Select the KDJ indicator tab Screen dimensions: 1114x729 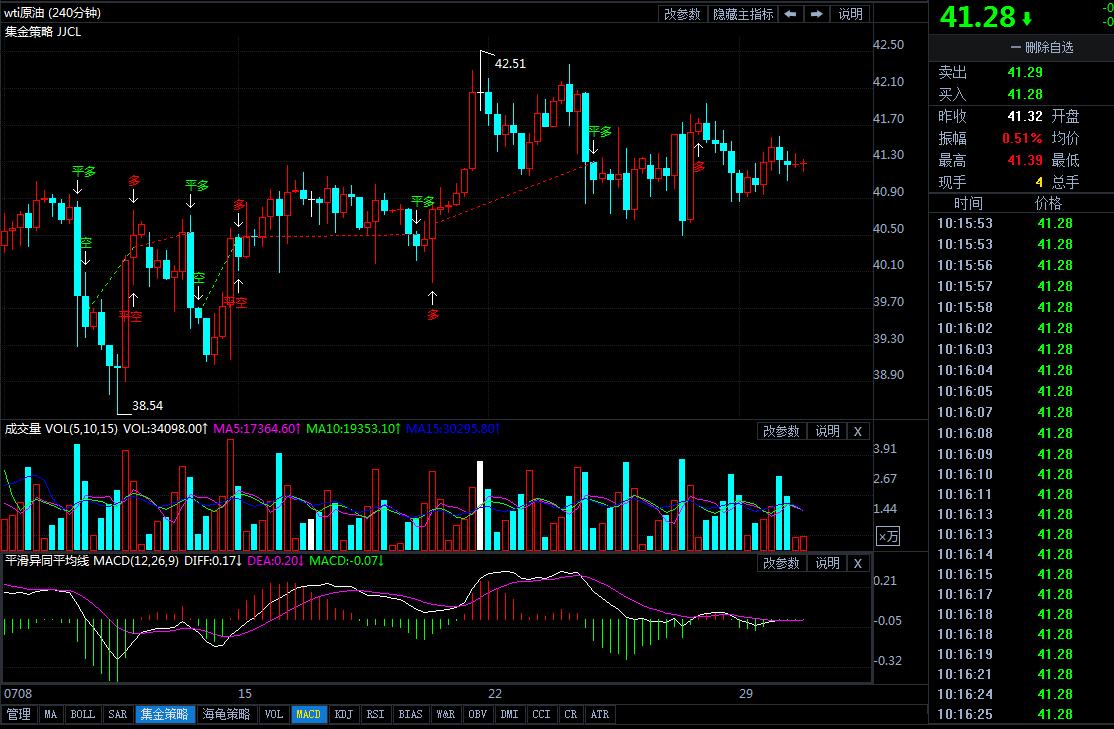click(x=343, y=715)
